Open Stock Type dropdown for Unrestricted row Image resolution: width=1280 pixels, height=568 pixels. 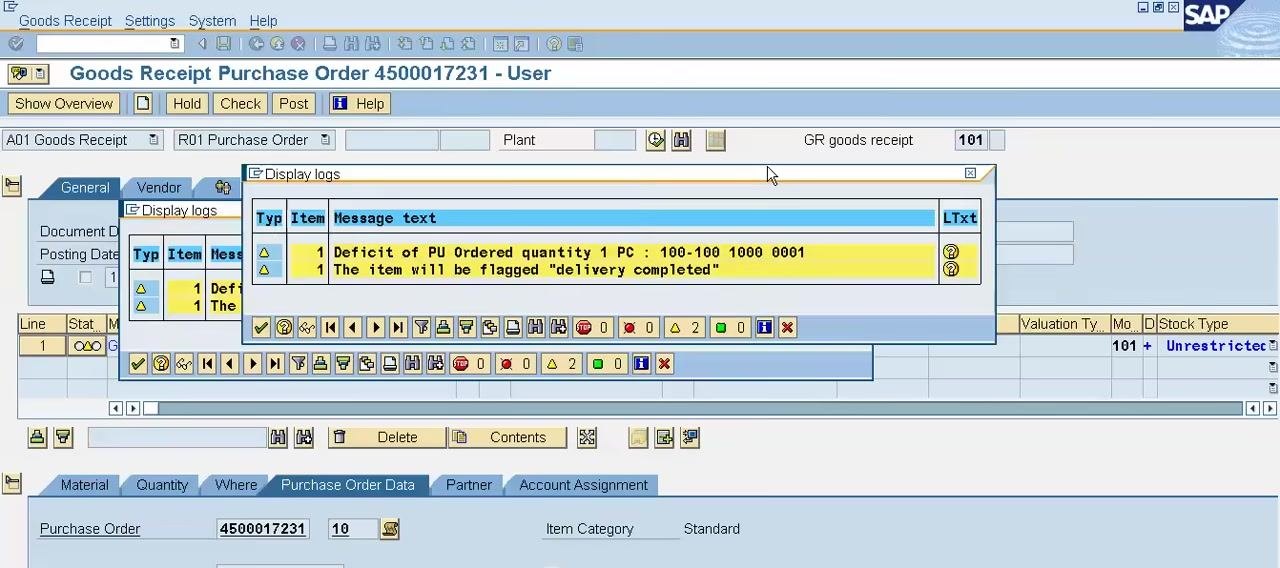[x=1273, y=346]
